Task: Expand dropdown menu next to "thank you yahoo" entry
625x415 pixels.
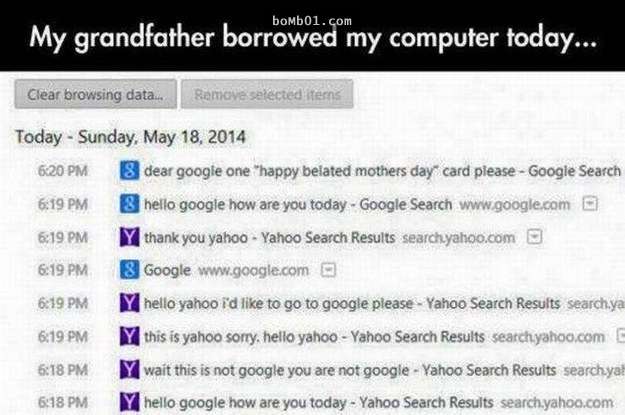Action: [533, 238]
